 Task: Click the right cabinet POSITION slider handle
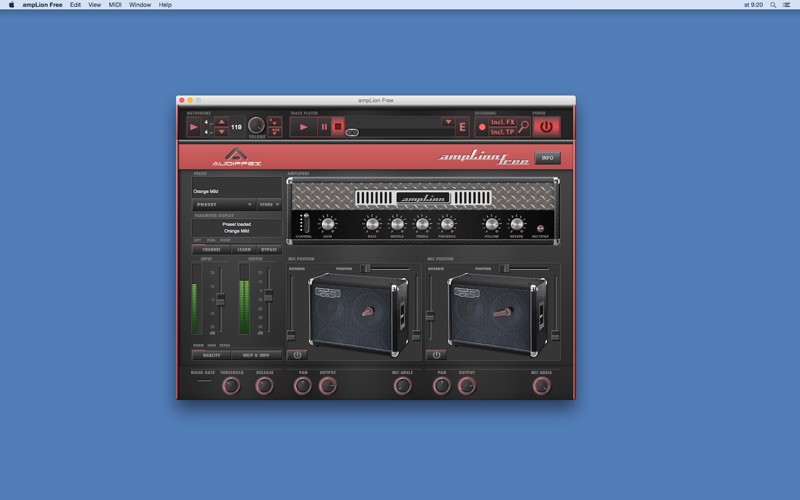tap(504, 268)
